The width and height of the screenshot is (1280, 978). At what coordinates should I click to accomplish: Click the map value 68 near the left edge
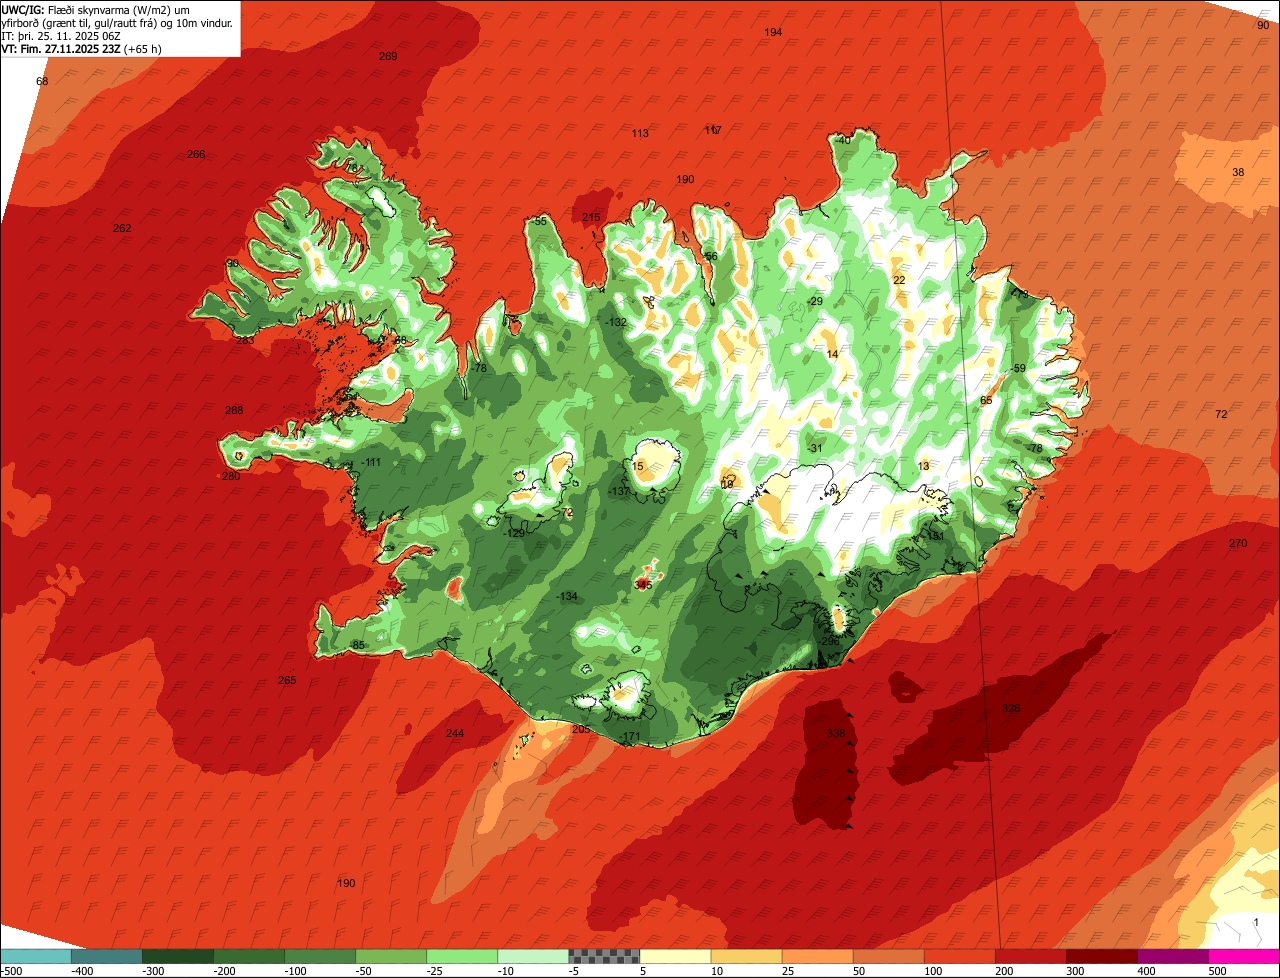[42, 81]
